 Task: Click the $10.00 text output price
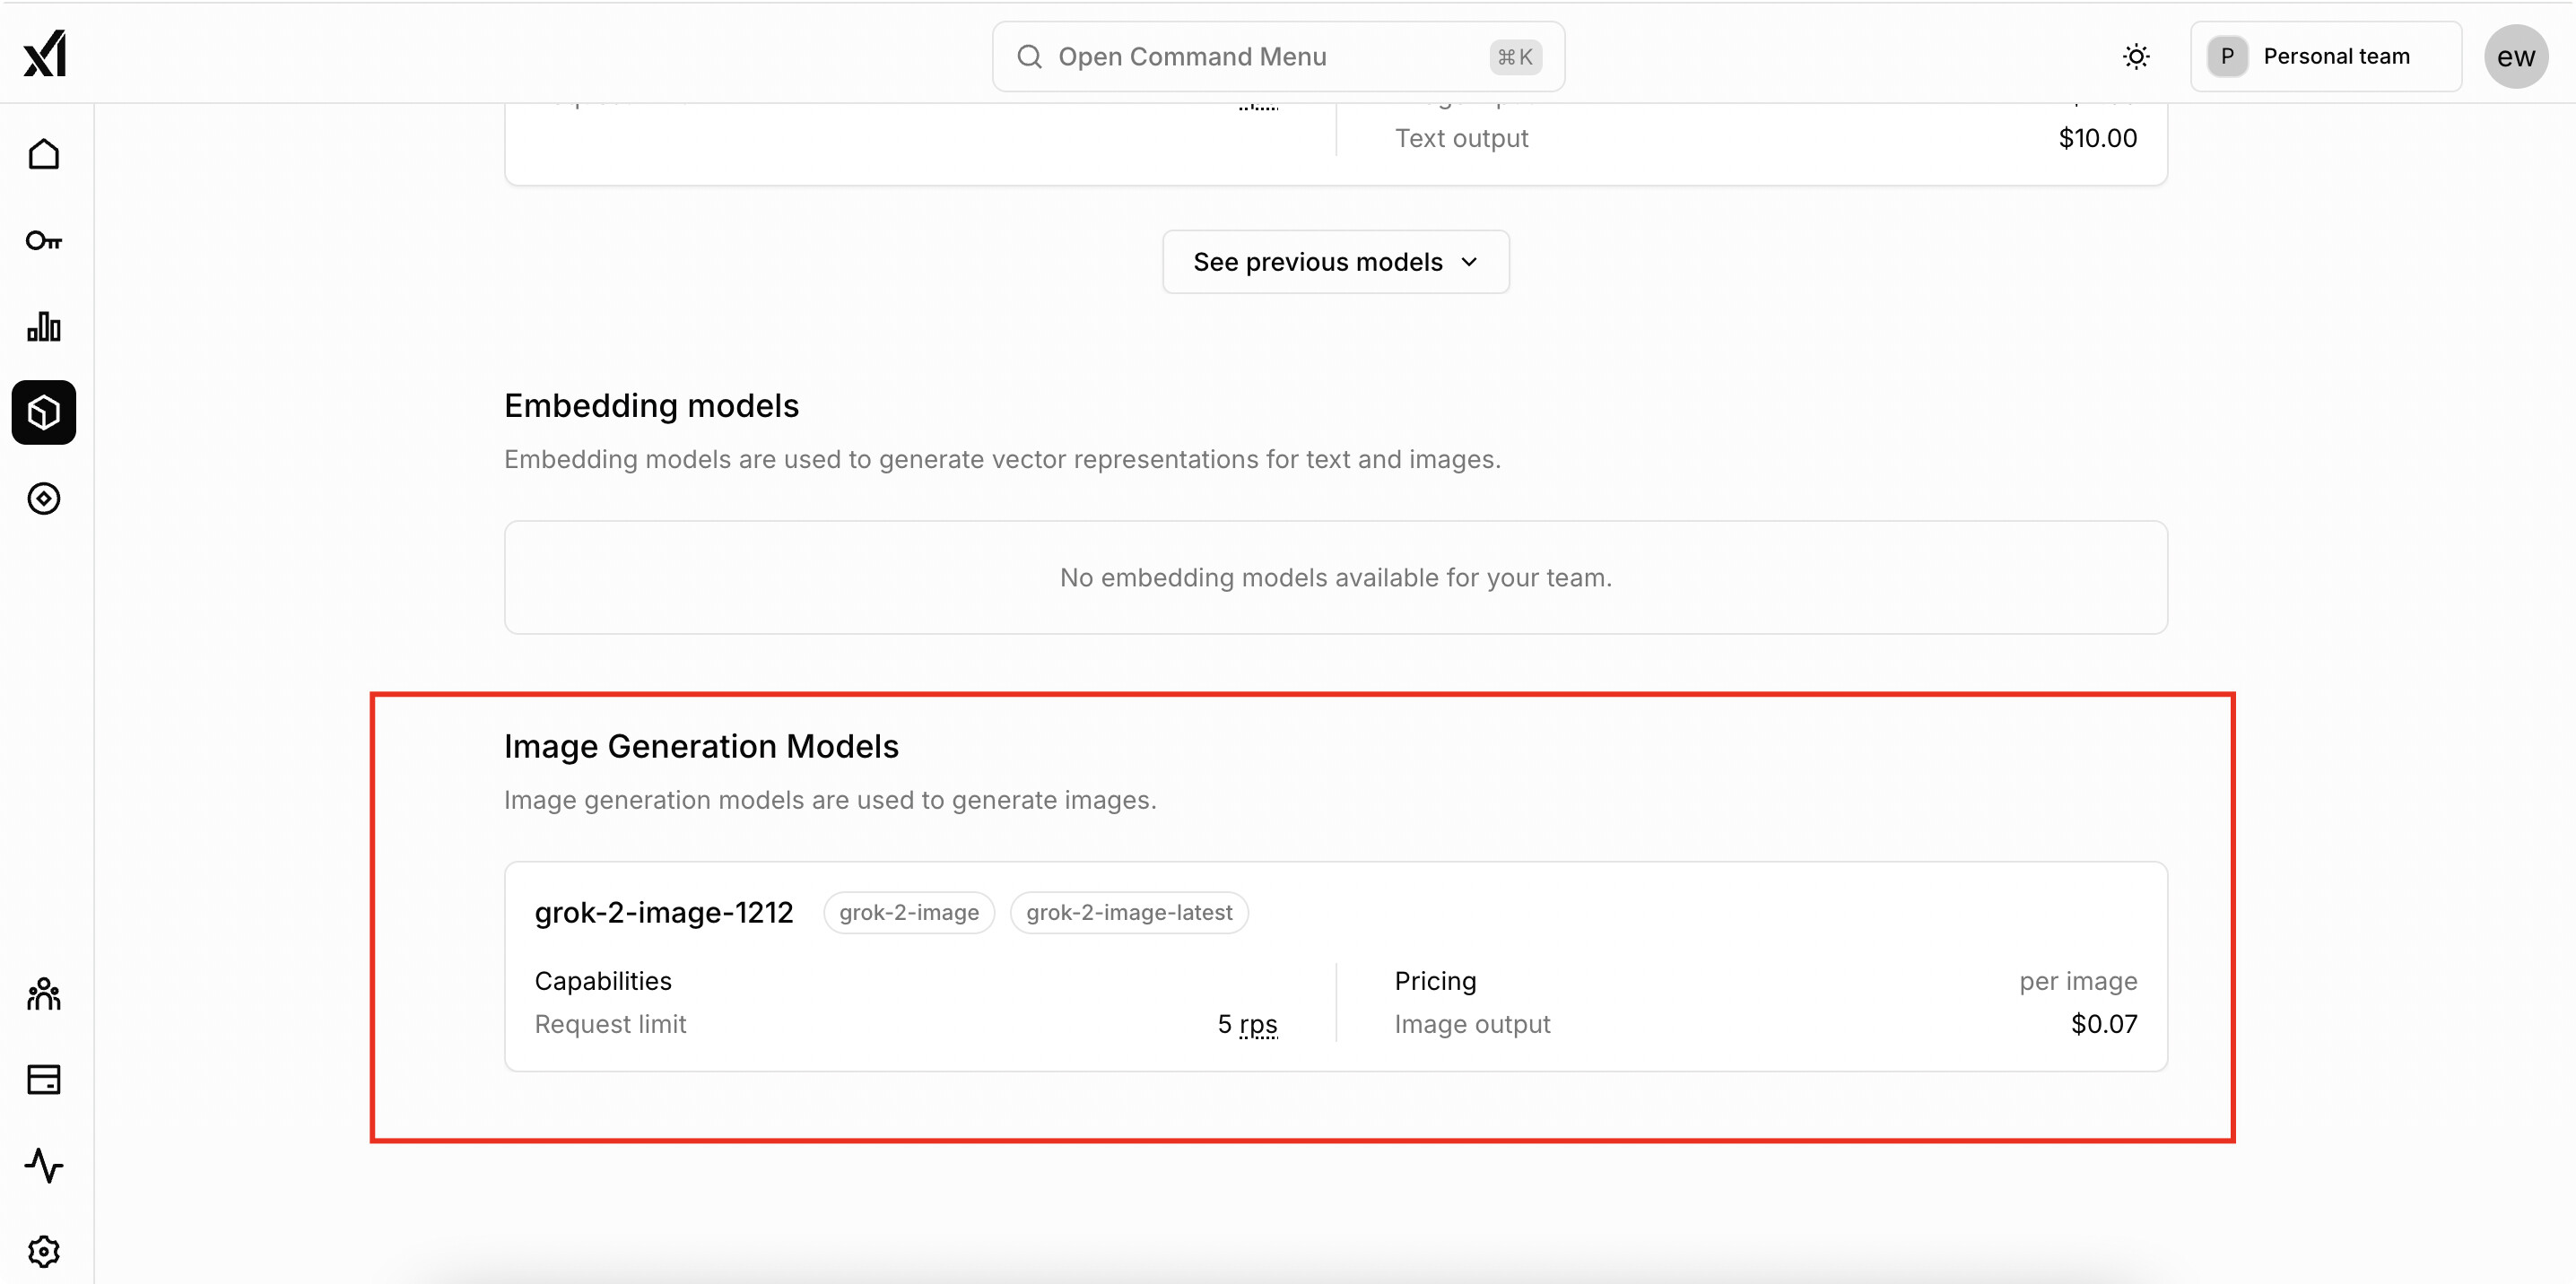[x=2097, y=138]
